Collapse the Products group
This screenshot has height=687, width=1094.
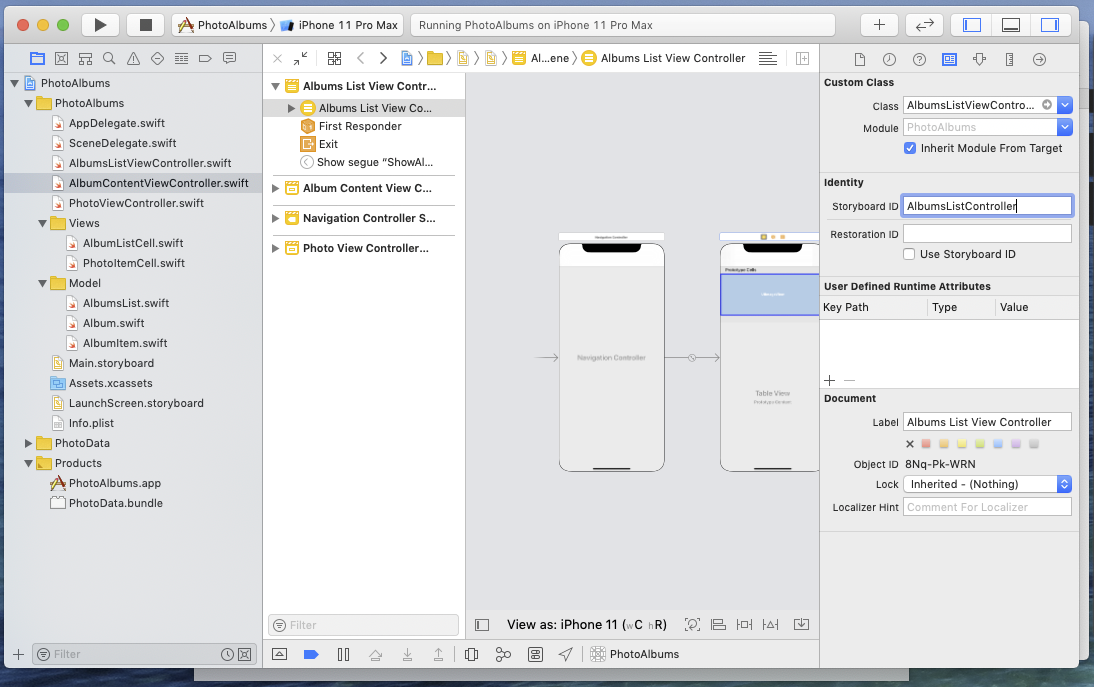(29, 463)
